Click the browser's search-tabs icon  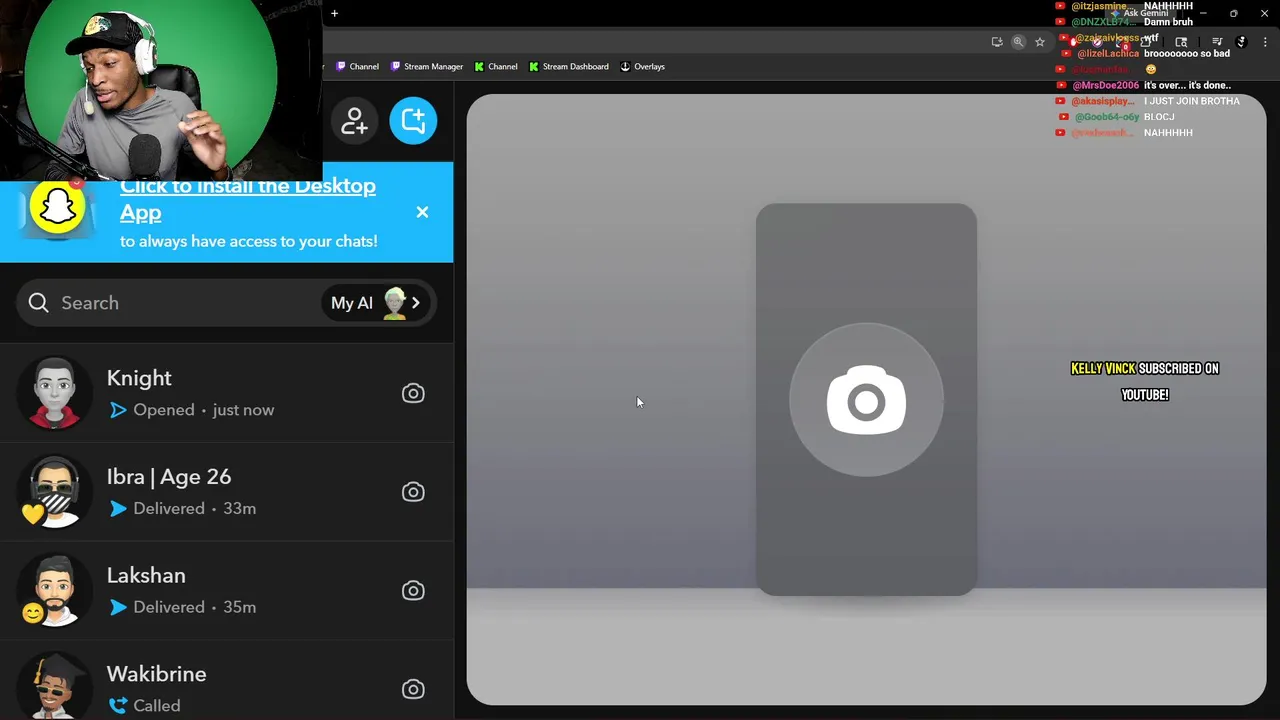point(1181,42)
